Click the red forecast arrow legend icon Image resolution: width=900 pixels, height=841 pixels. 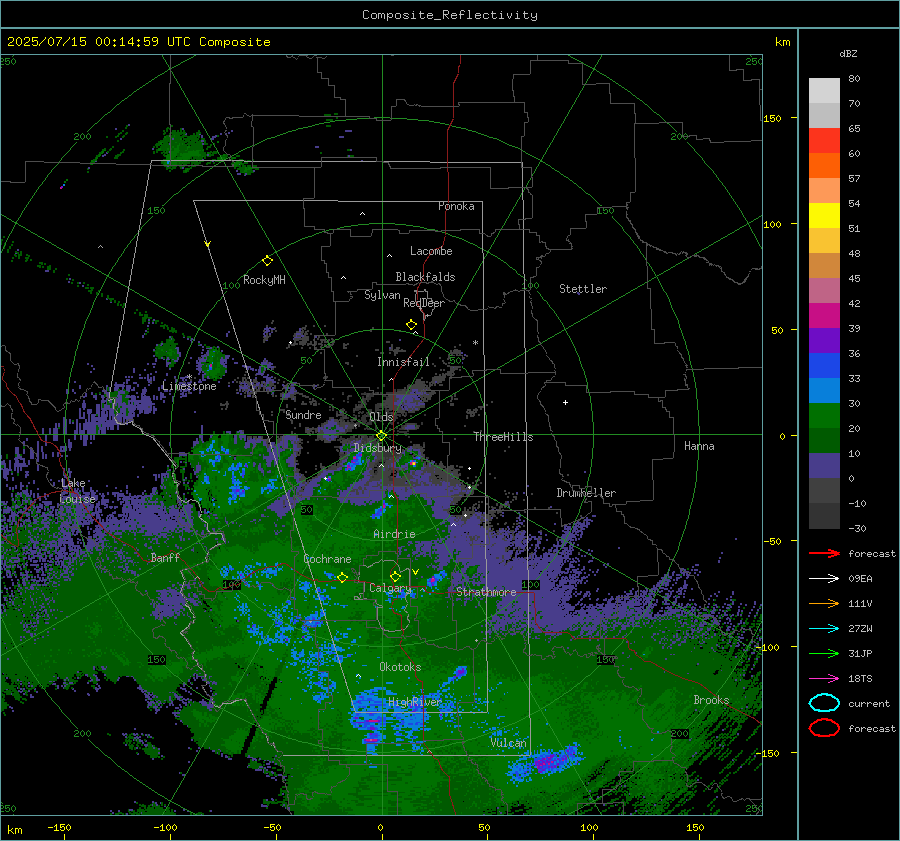click(x=824, y=553)
